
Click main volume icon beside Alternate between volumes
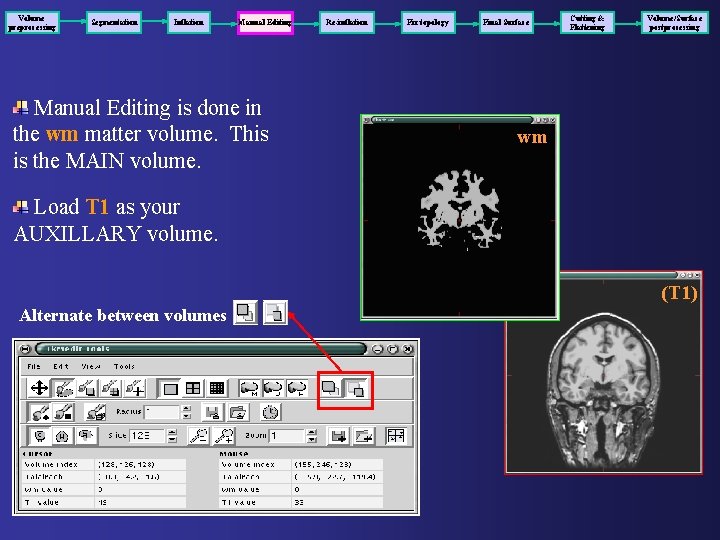point(245,313)
